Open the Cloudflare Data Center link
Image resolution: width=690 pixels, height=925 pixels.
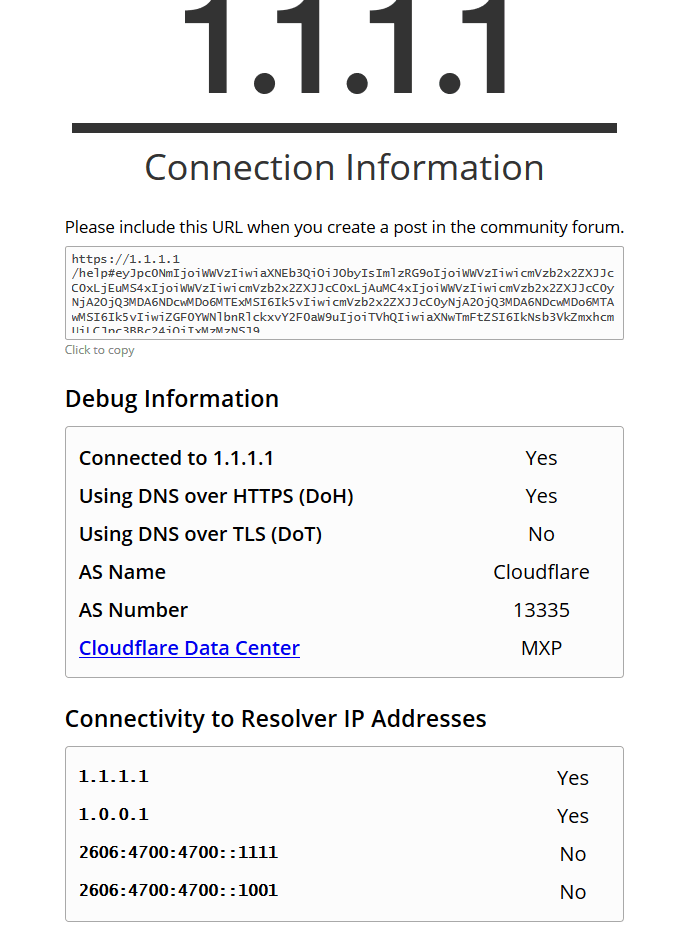point(189,648)
